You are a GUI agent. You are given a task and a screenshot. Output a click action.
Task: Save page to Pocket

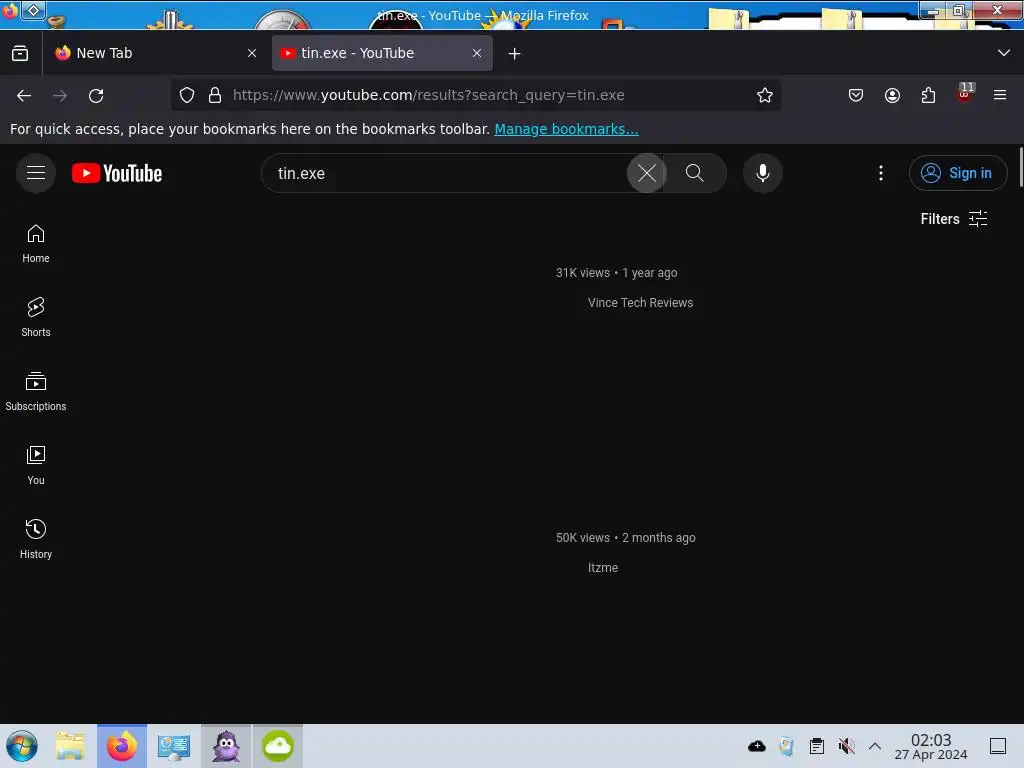[x=856, y=95]
